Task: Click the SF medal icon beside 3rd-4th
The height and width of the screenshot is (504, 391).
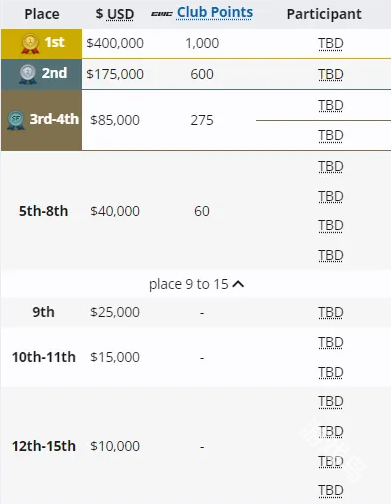Action: point(16,120)
